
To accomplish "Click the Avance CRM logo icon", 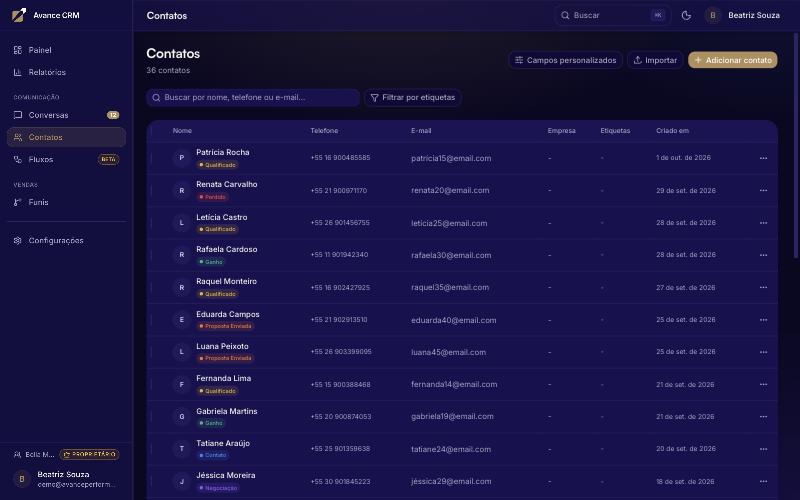I will click(19, 15).
